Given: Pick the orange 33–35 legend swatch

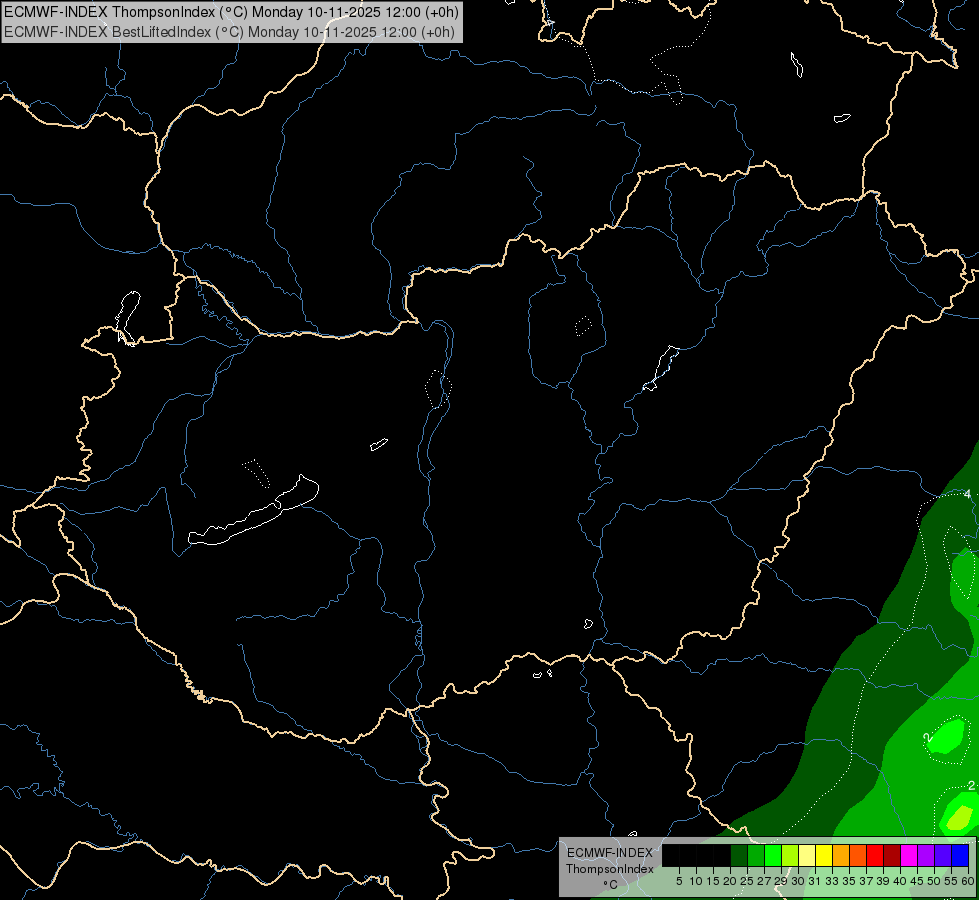Looking at the screenshot, I should (x=841, y=855).
